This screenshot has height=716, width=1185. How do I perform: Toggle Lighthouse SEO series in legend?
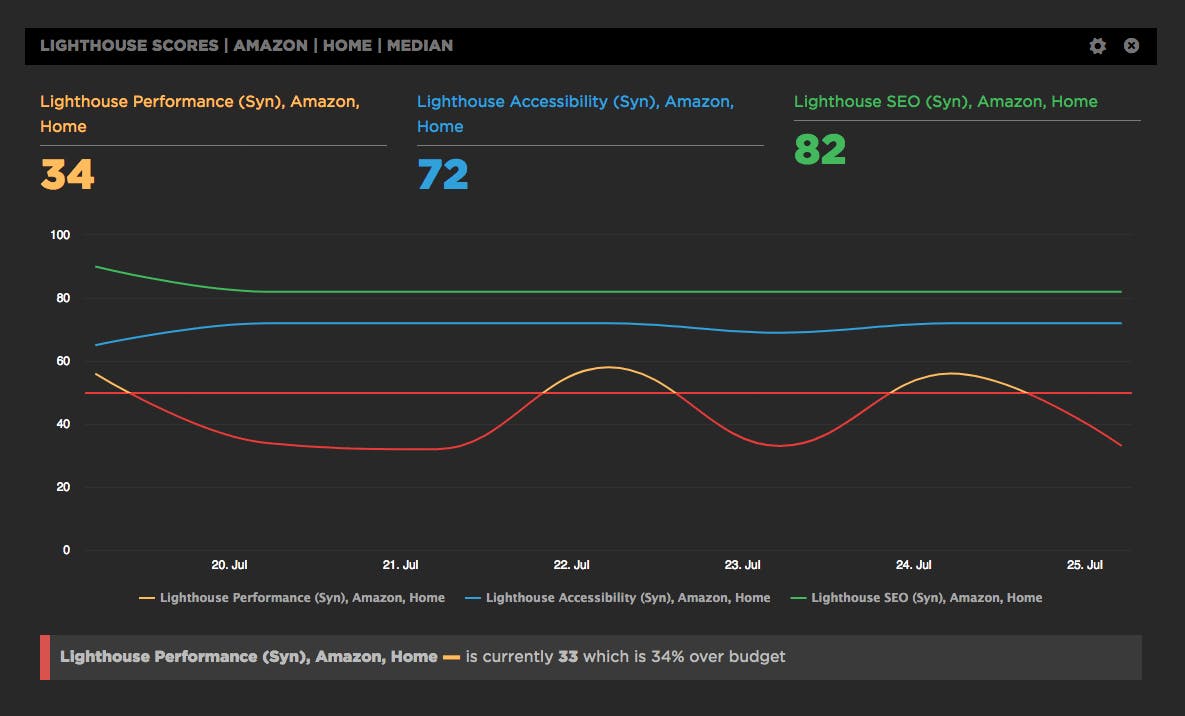(916, 598)
